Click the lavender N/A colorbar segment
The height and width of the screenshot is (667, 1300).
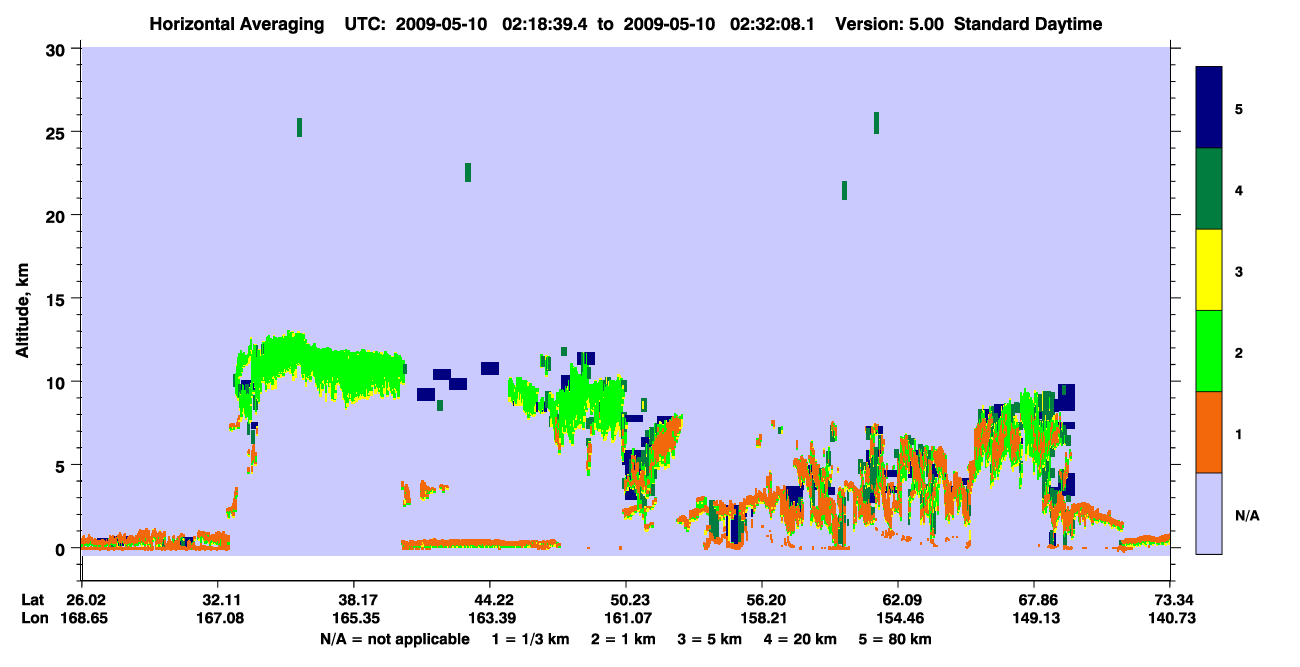click(1209, 513)
